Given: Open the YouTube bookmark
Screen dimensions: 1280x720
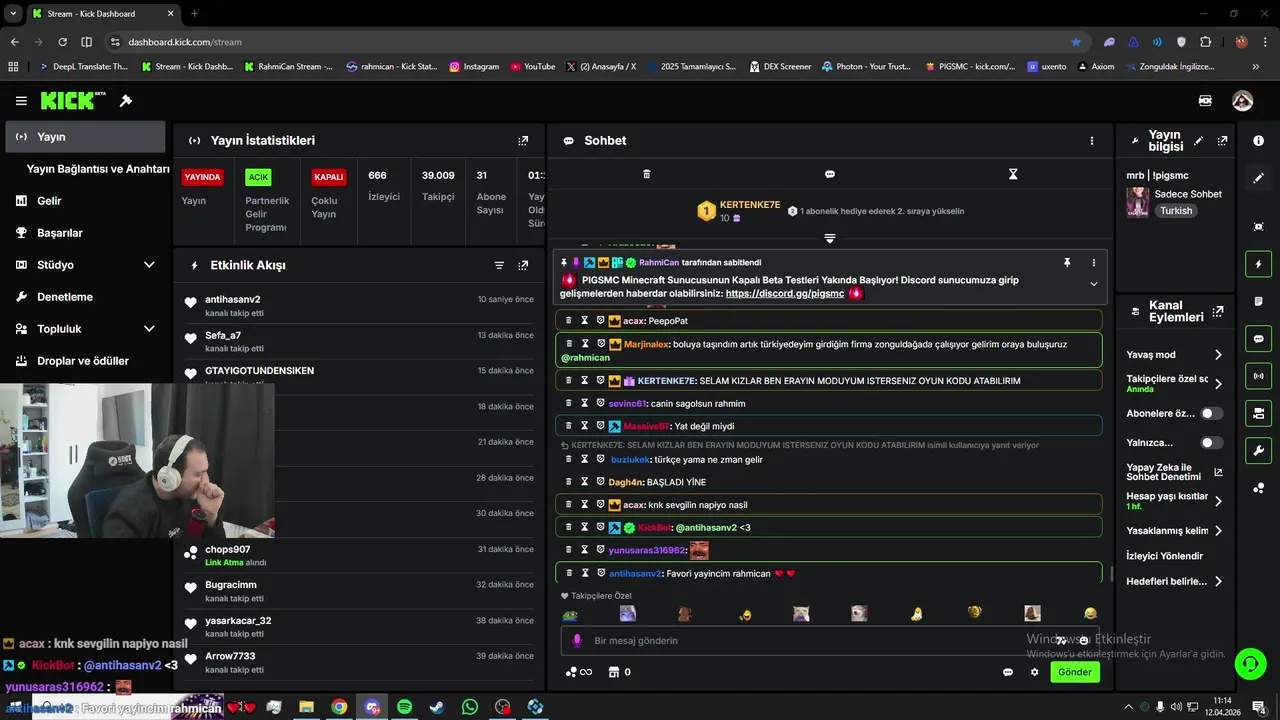Looking at the screenshot, I should 532,67.
